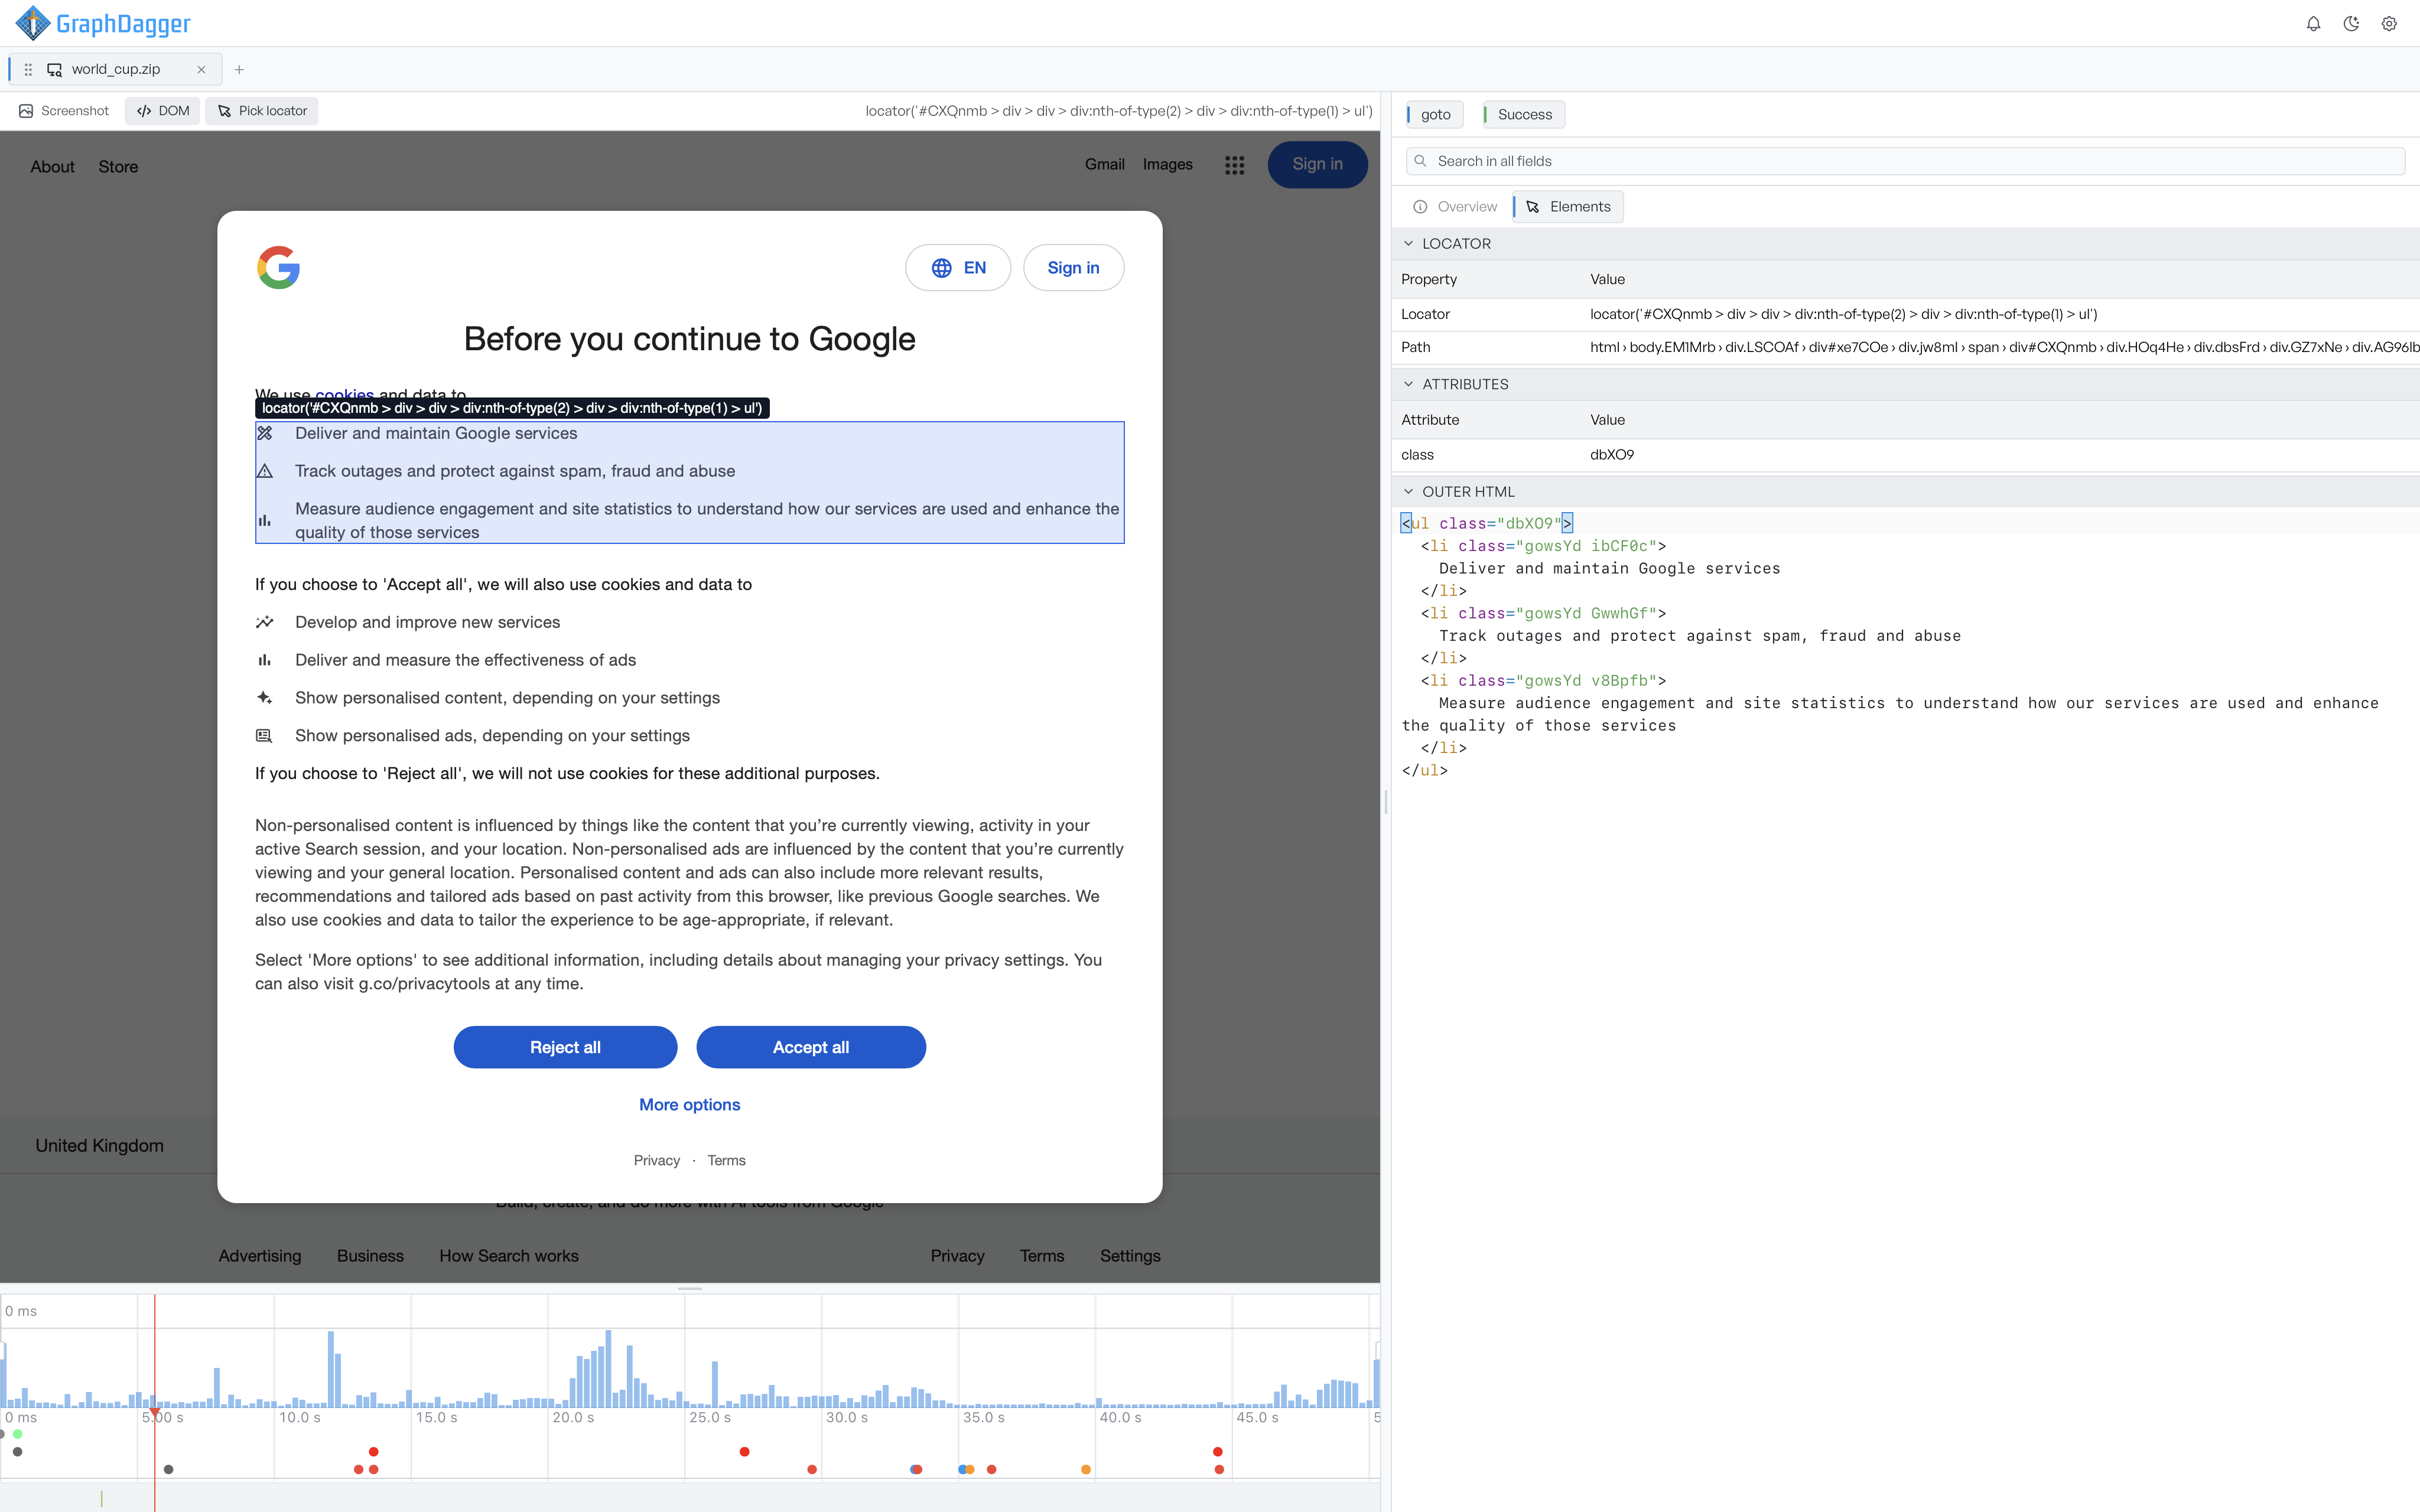Viewport: 2420px width, 1512px height.
Task: Open the Advertising footer link
Action: point(260,1256)
